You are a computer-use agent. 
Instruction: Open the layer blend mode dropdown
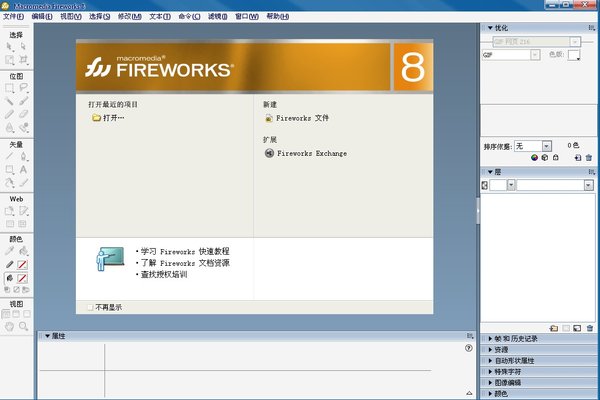pyautogui.click(x=589, y=186)
